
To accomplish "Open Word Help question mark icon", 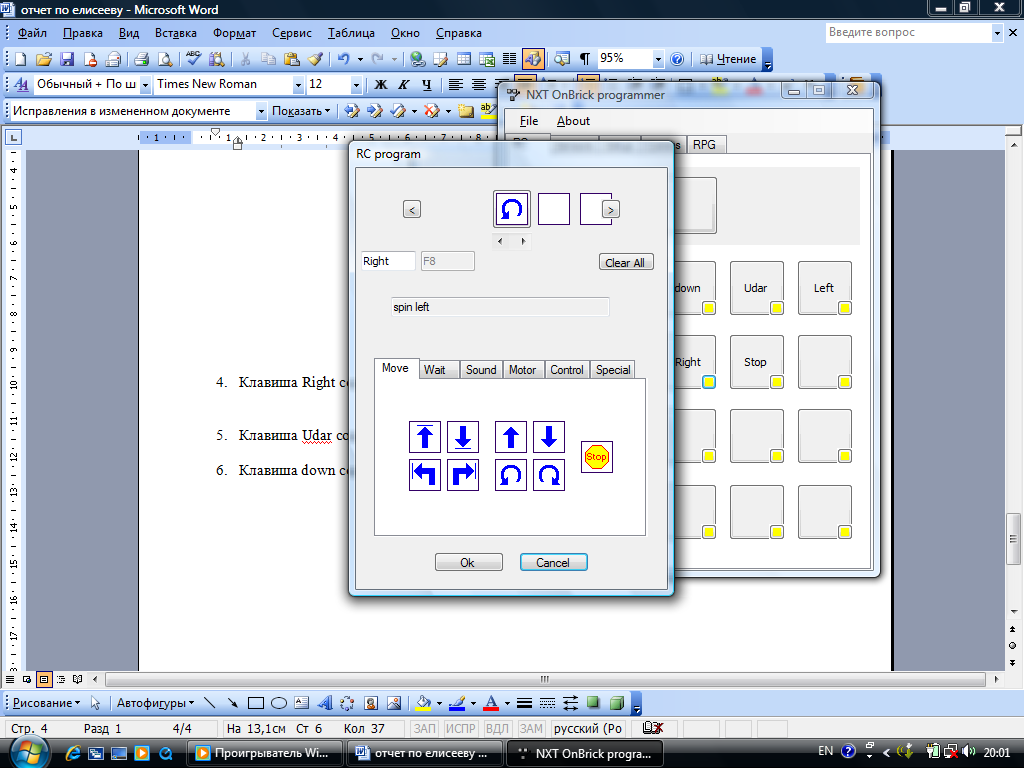I will pos(677,59).
